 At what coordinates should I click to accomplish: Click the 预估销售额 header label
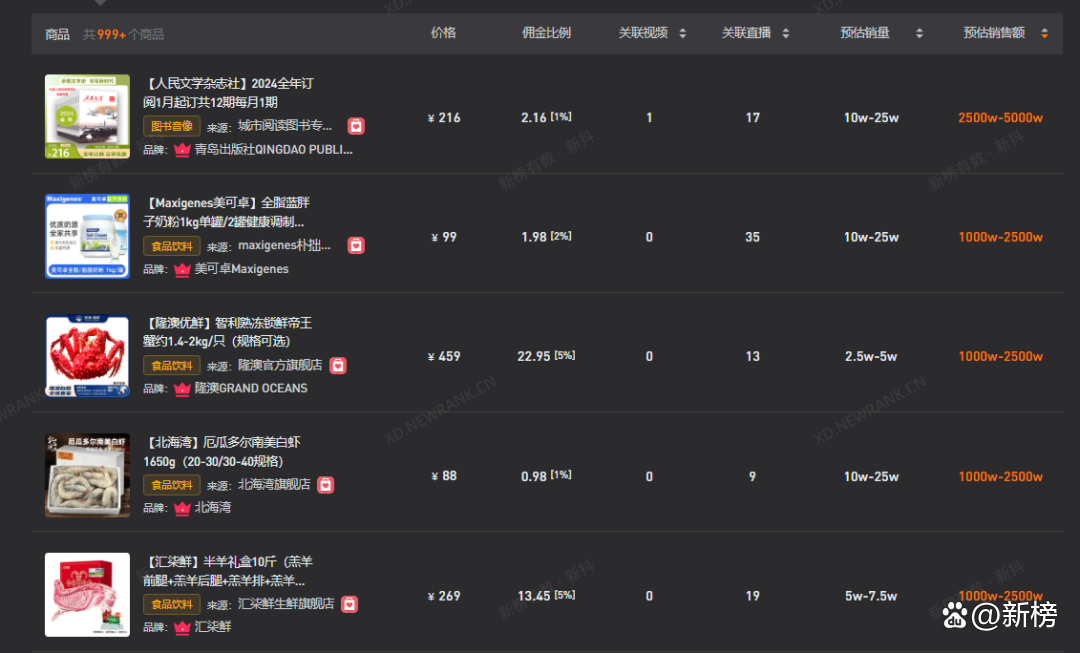[995, 33]
